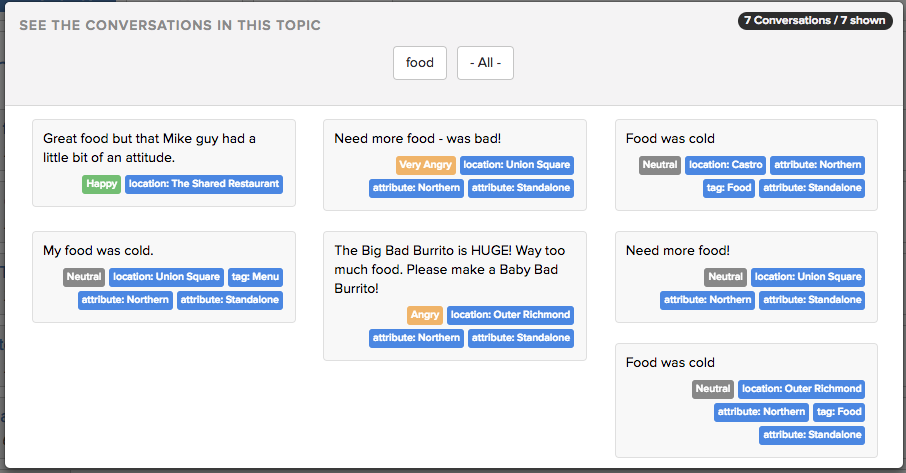Click 'tag: Food' in the Castro conversation

pos(729,188)
